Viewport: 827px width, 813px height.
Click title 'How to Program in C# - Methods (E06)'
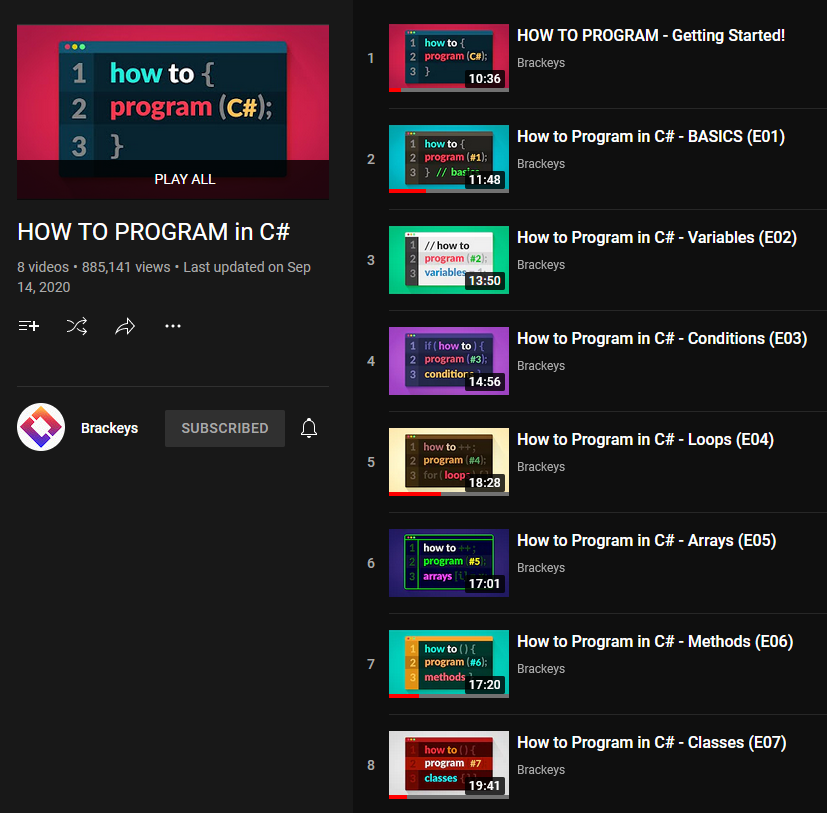[655, 642]
